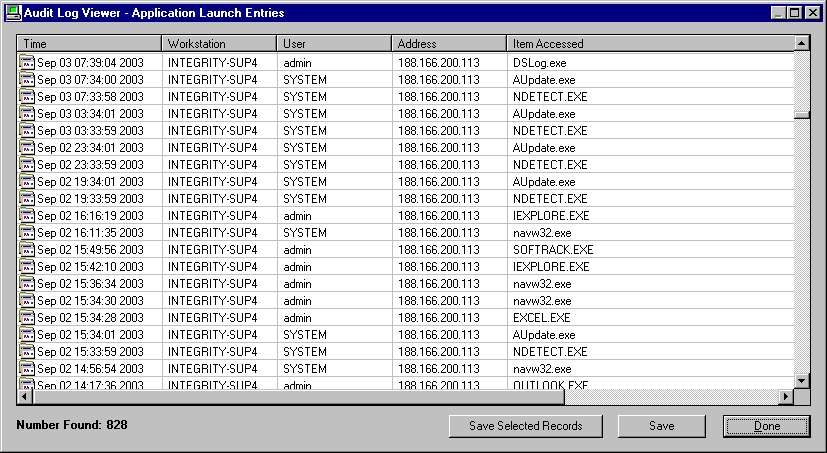
Task: Click the icon for Sep 02 15:33:59 entry
Action: 27,351
